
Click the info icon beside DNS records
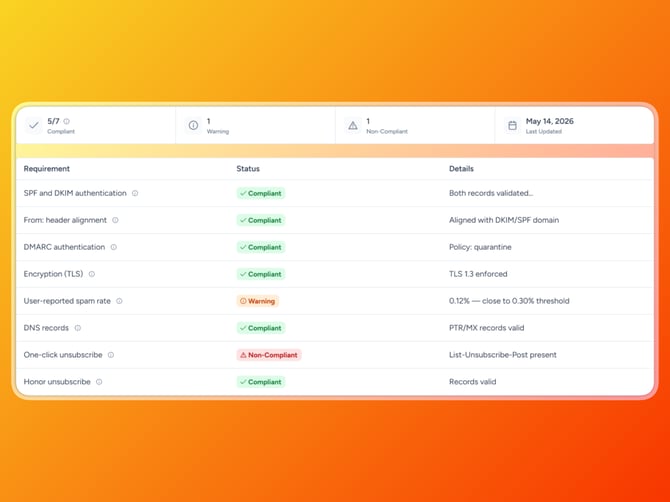click(78, 328)
